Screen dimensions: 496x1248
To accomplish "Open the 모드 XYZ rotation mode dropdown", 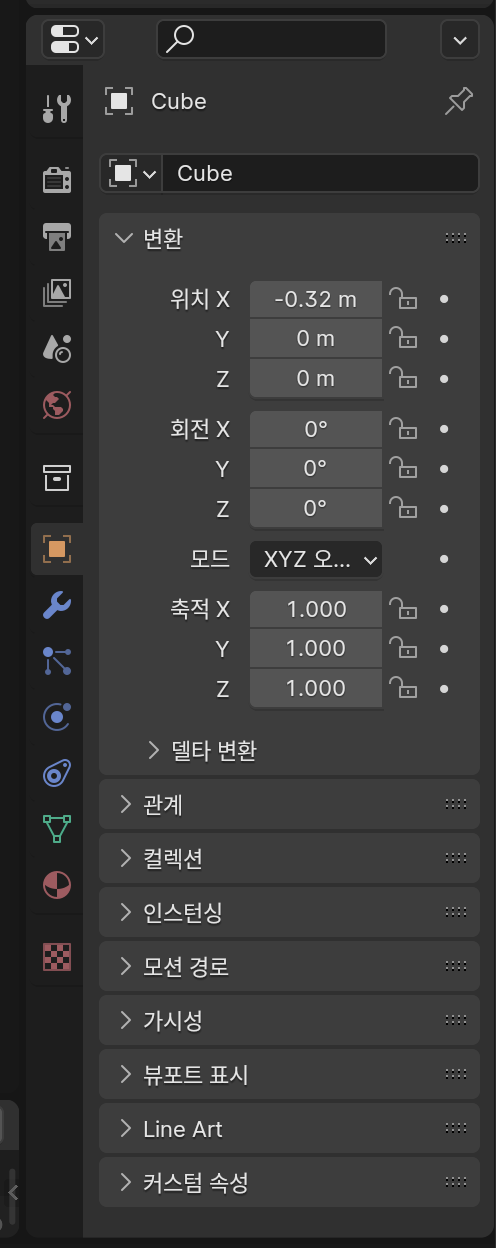I will pyautogui.click(x=316, y=559).
